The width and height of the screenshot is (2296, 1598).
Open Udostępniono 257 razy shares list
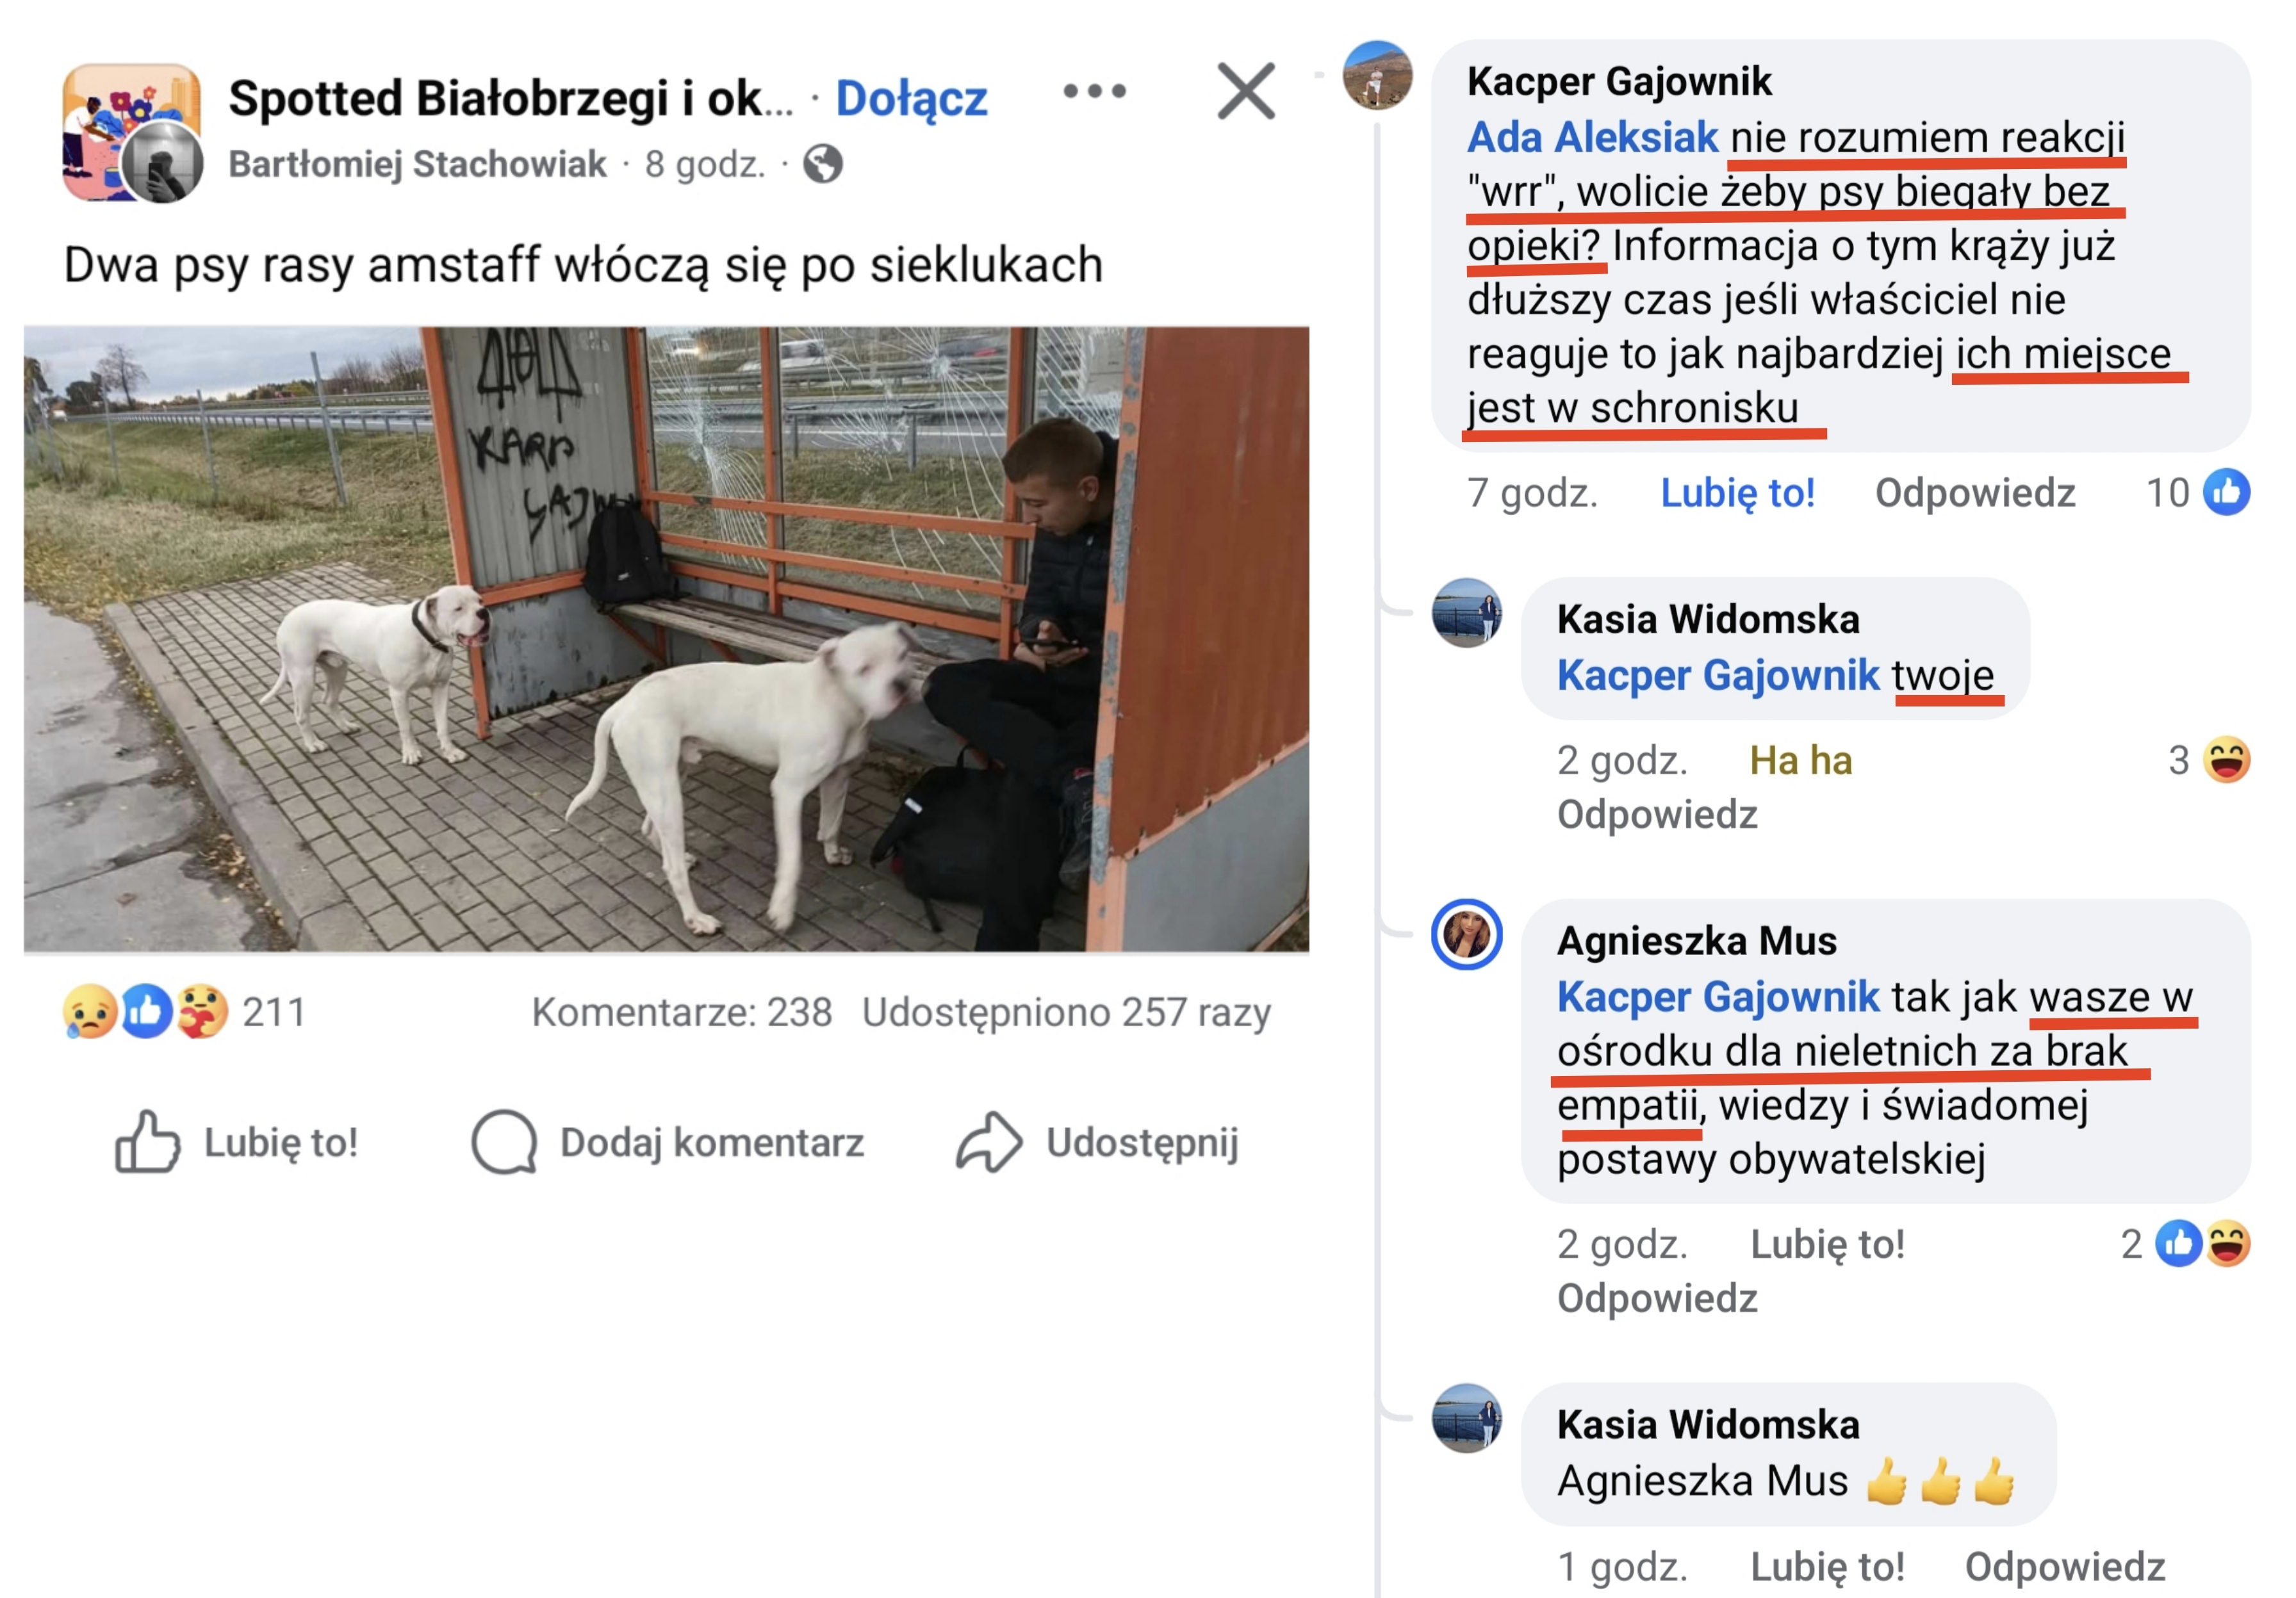click(x=1066, y=1012)
